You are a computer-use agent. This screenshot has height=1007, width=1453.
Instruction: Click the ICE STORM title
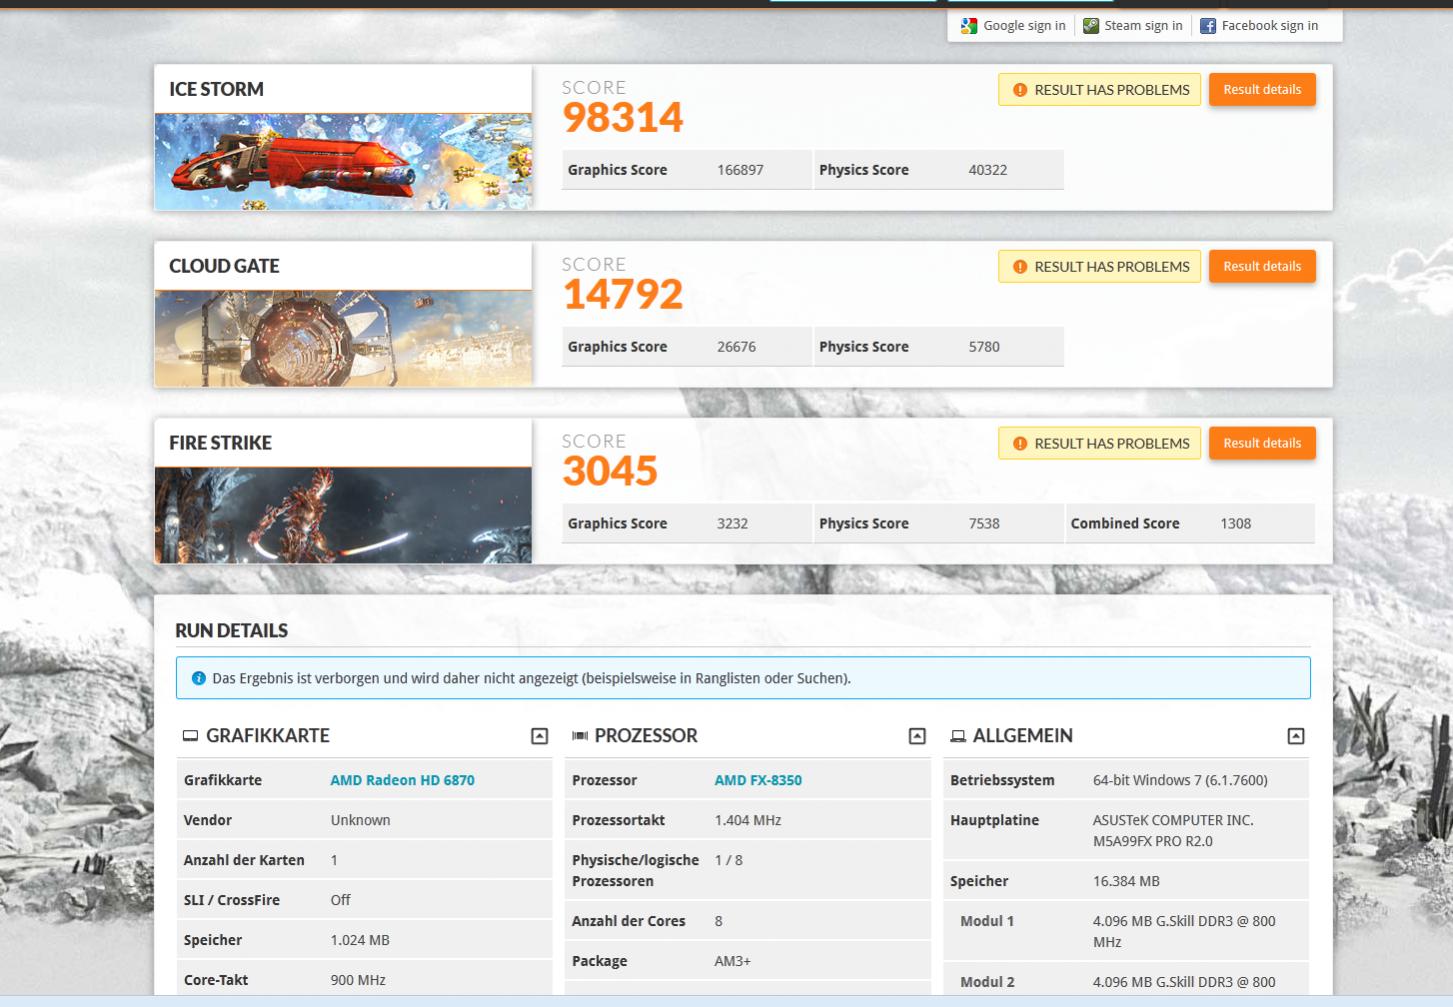click(x=216, y=89)
